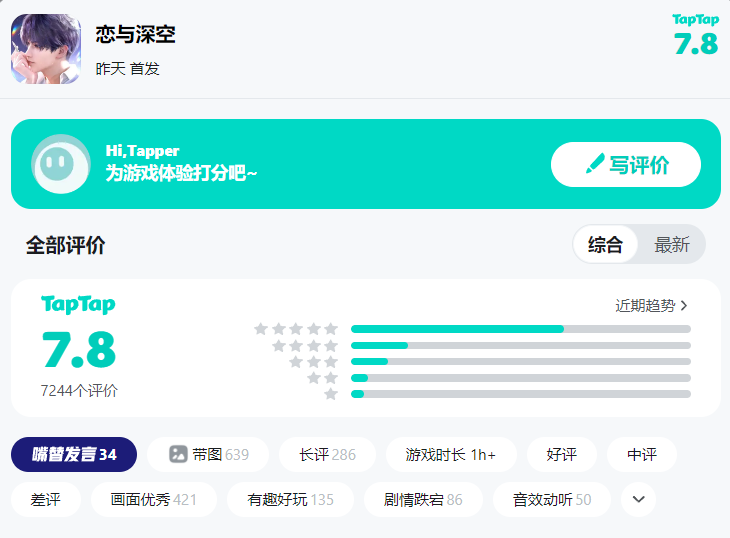
Task: Filter reviews by 画面优秀 tag
Action: pos(154,499)
